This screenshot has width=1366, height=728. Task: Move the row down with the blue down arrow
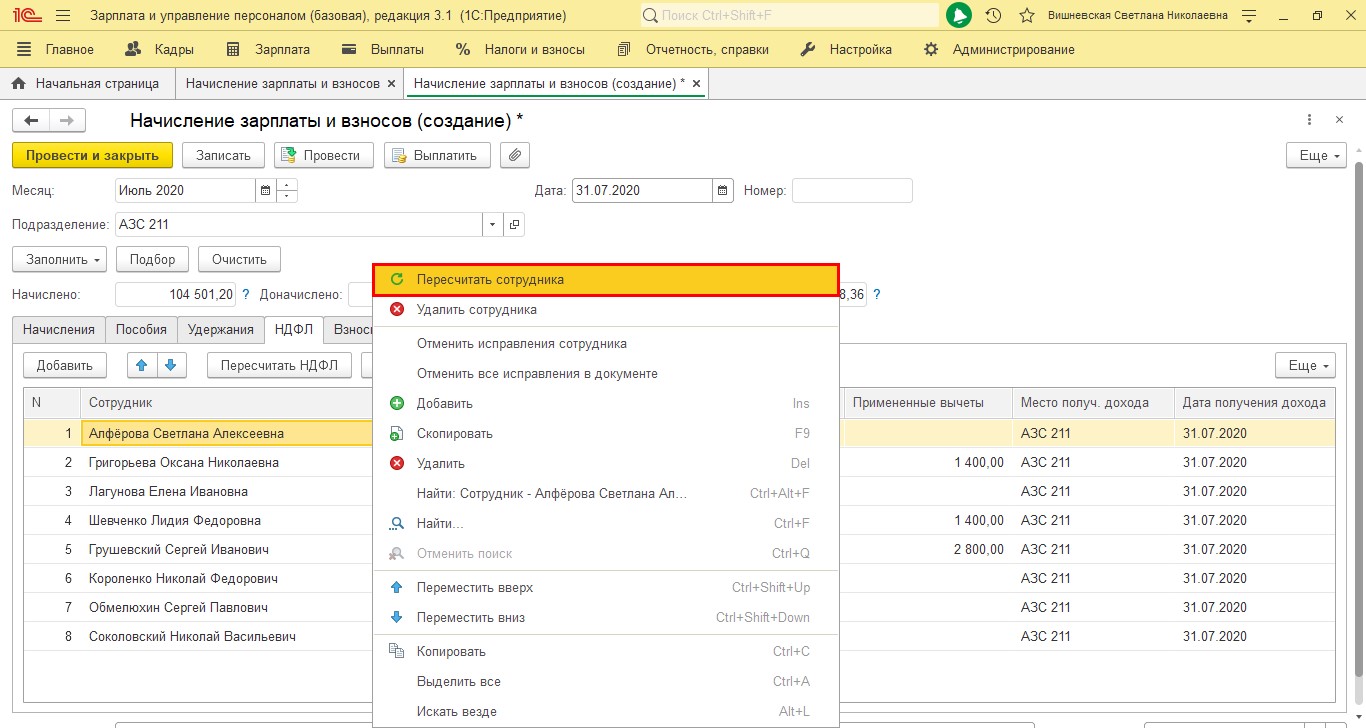[171, 365]
